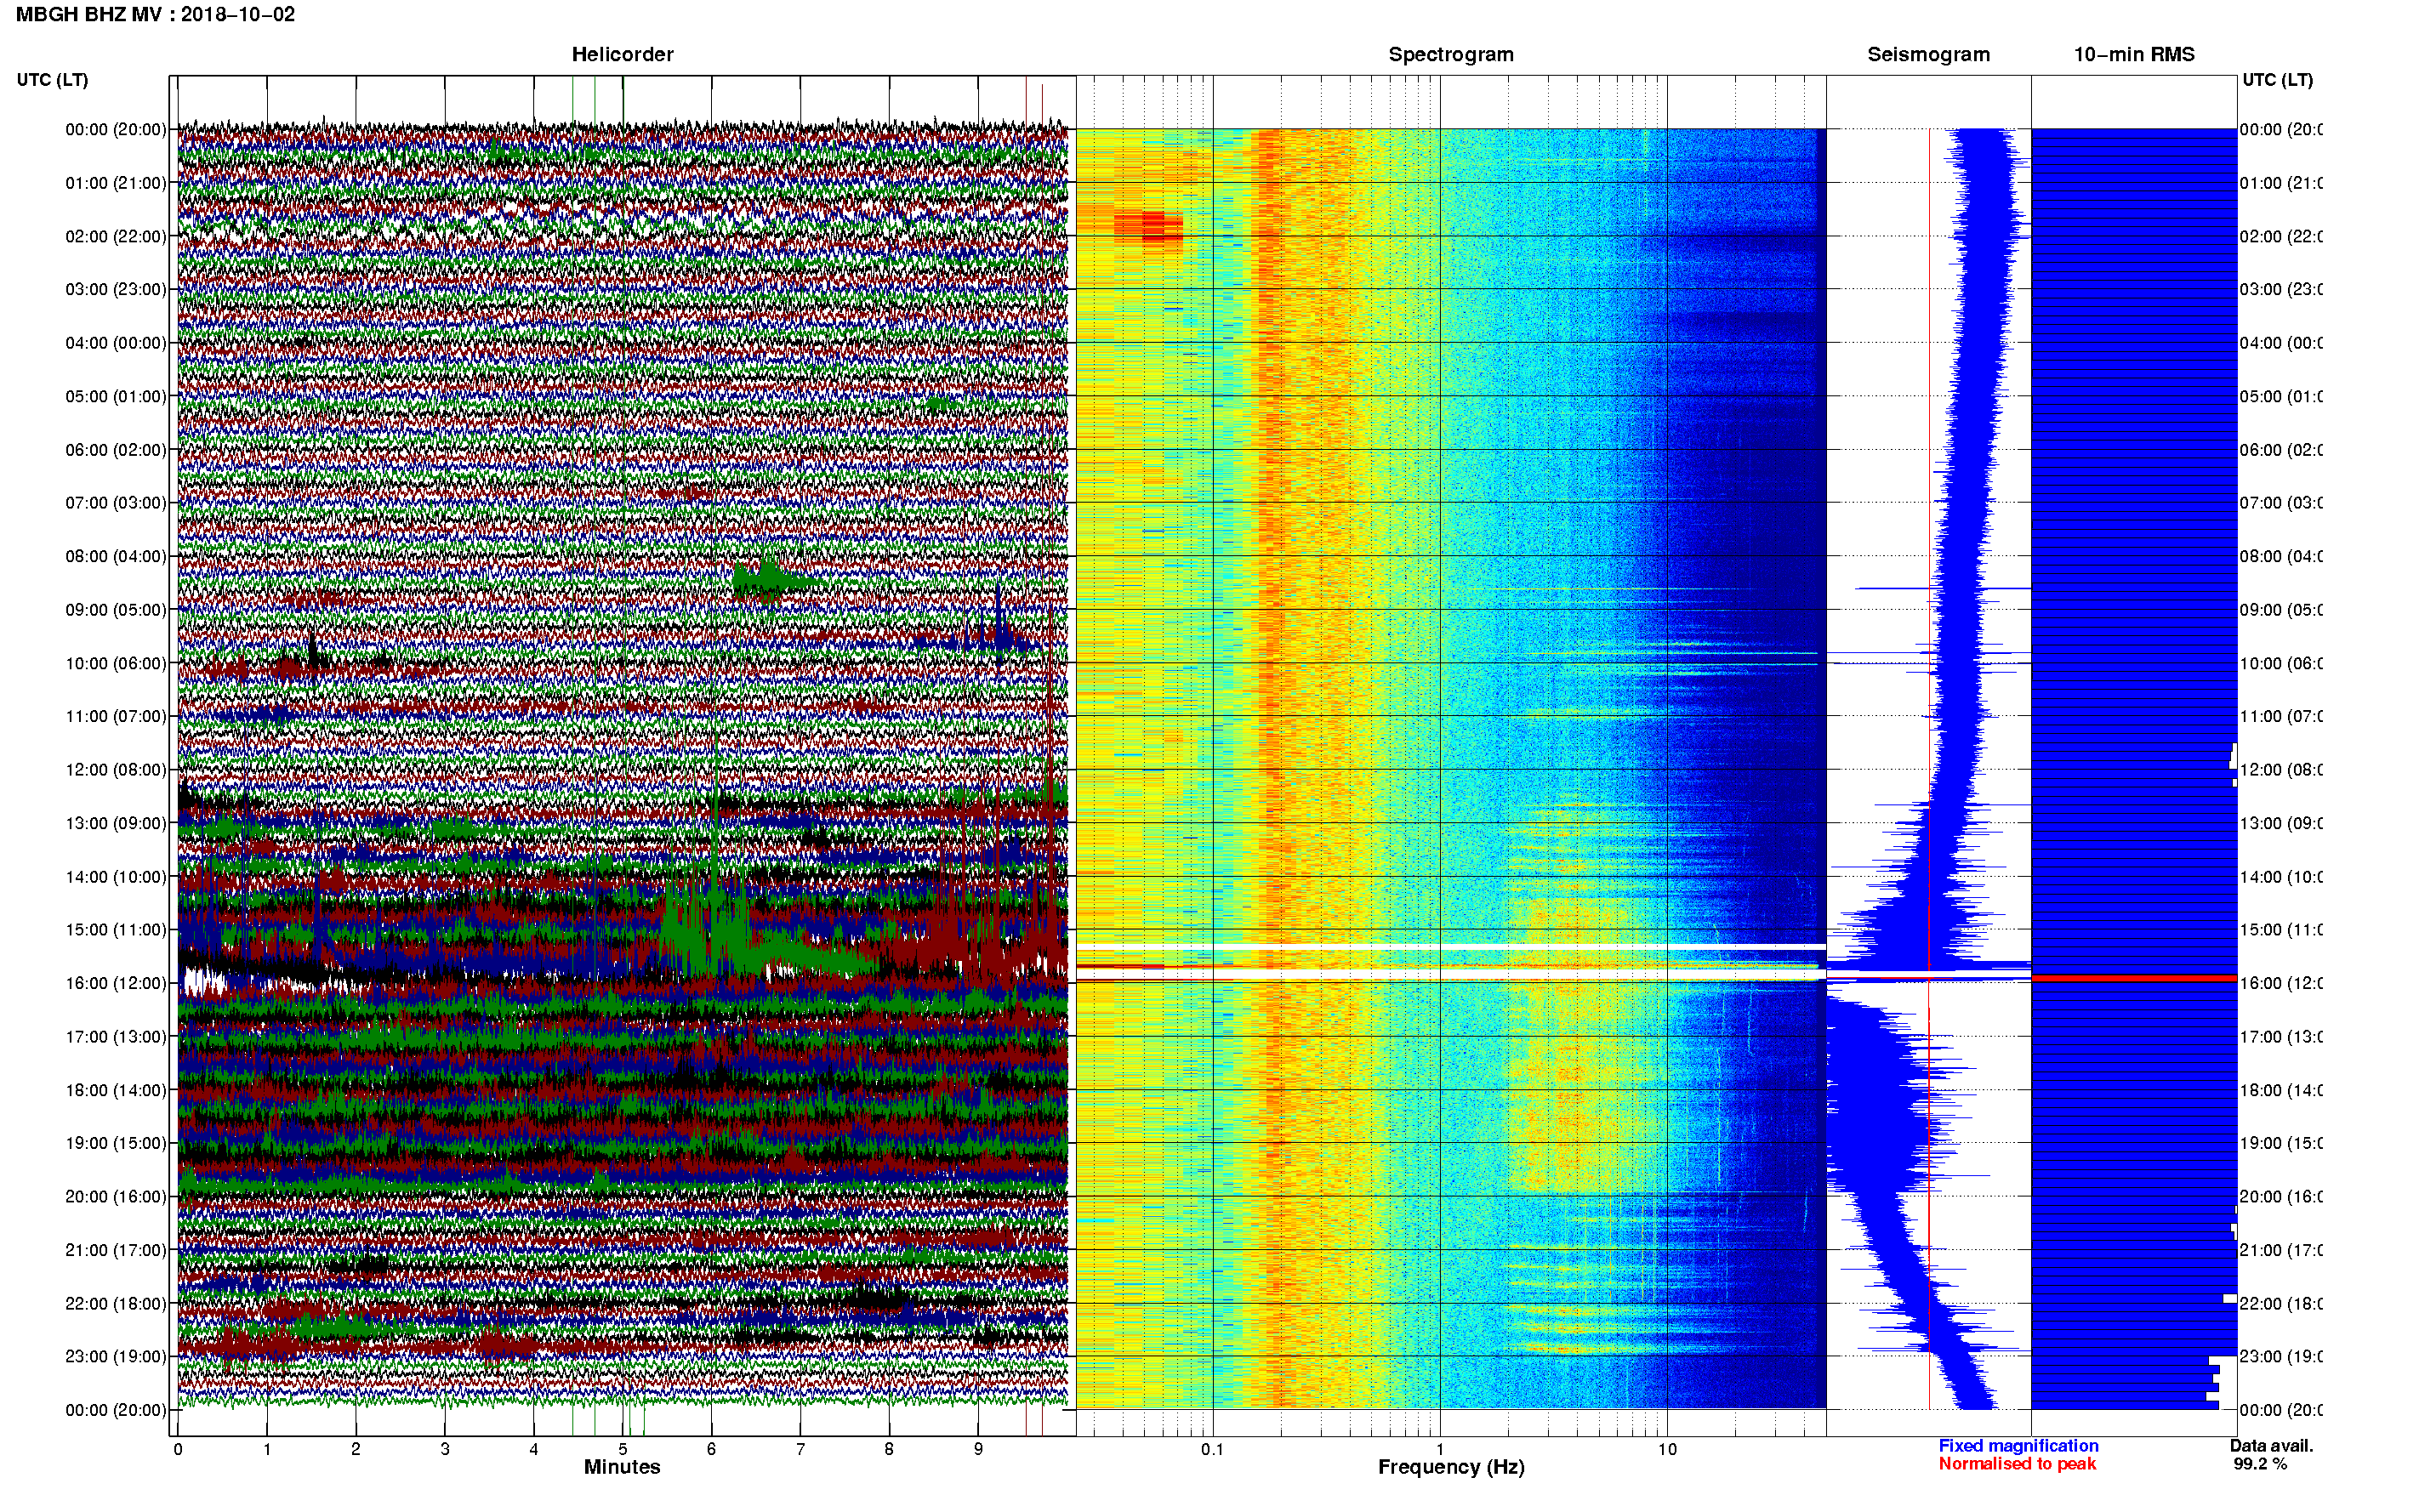Click tick label "5" on the Minutes axis
Image resolution: width=2419 pixels, height=1512 pixels.
623,1449
